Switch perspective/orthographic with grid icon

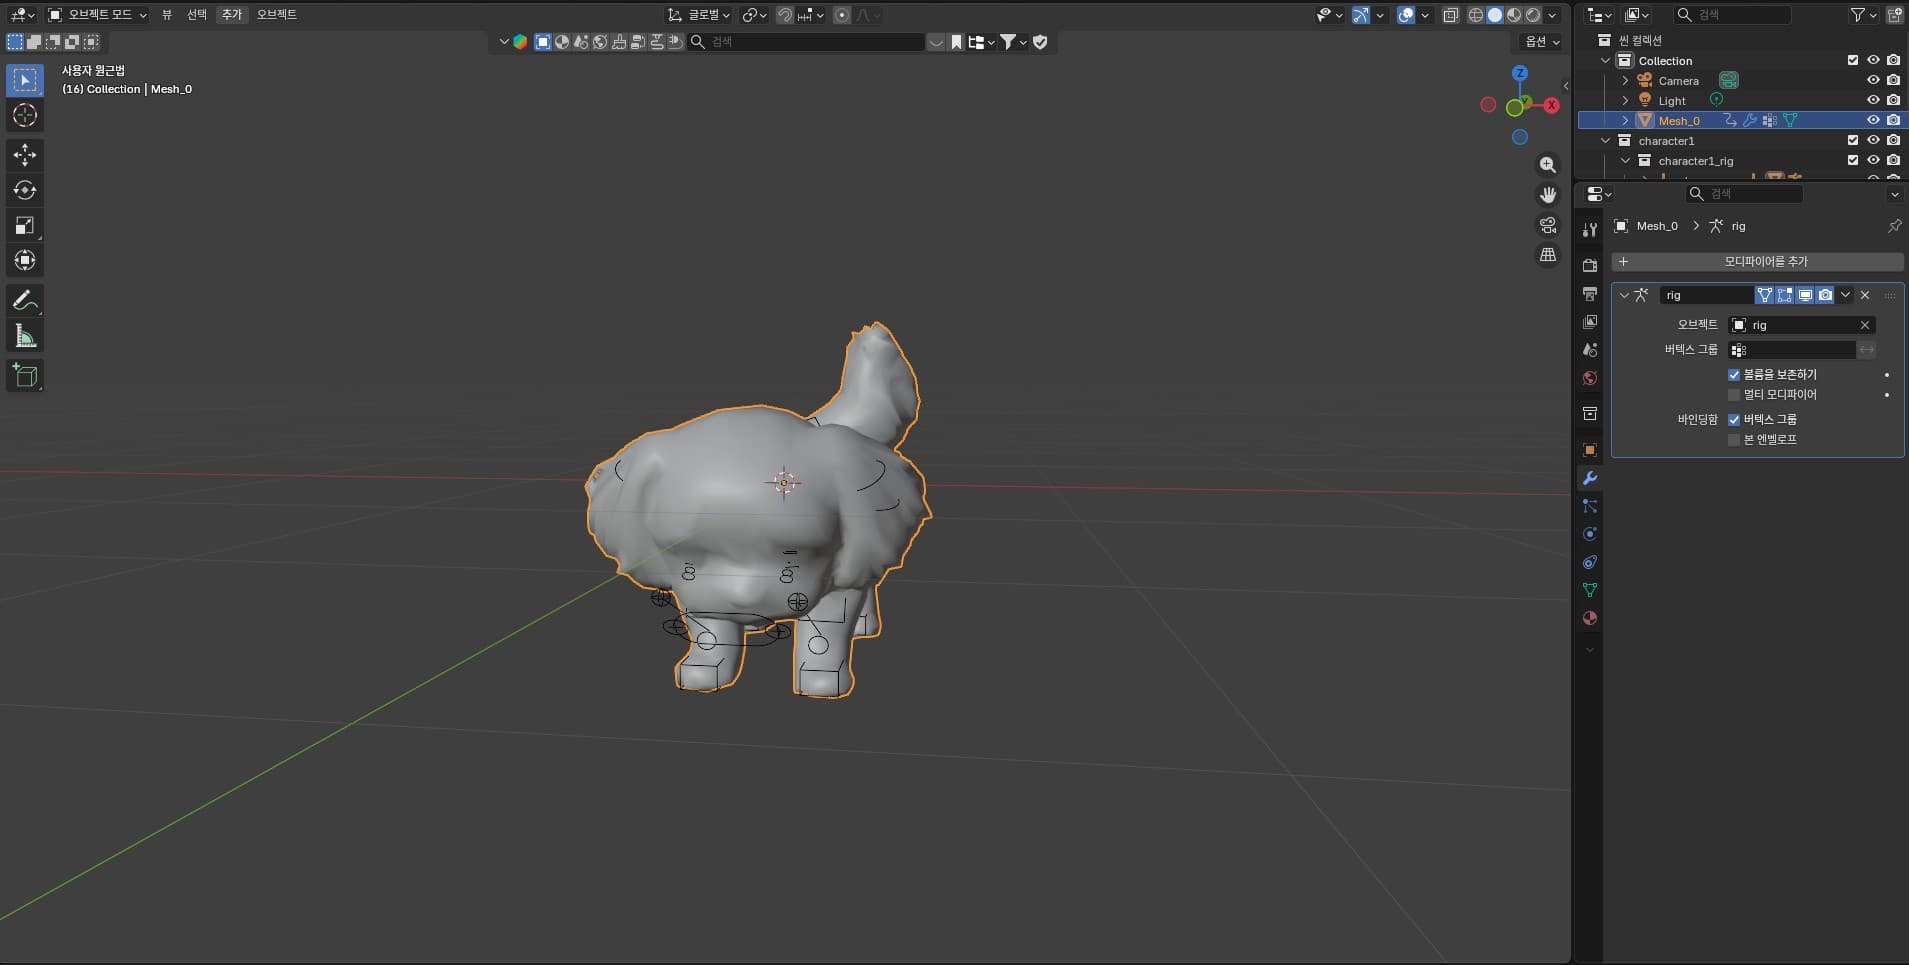coord(1548,255)
